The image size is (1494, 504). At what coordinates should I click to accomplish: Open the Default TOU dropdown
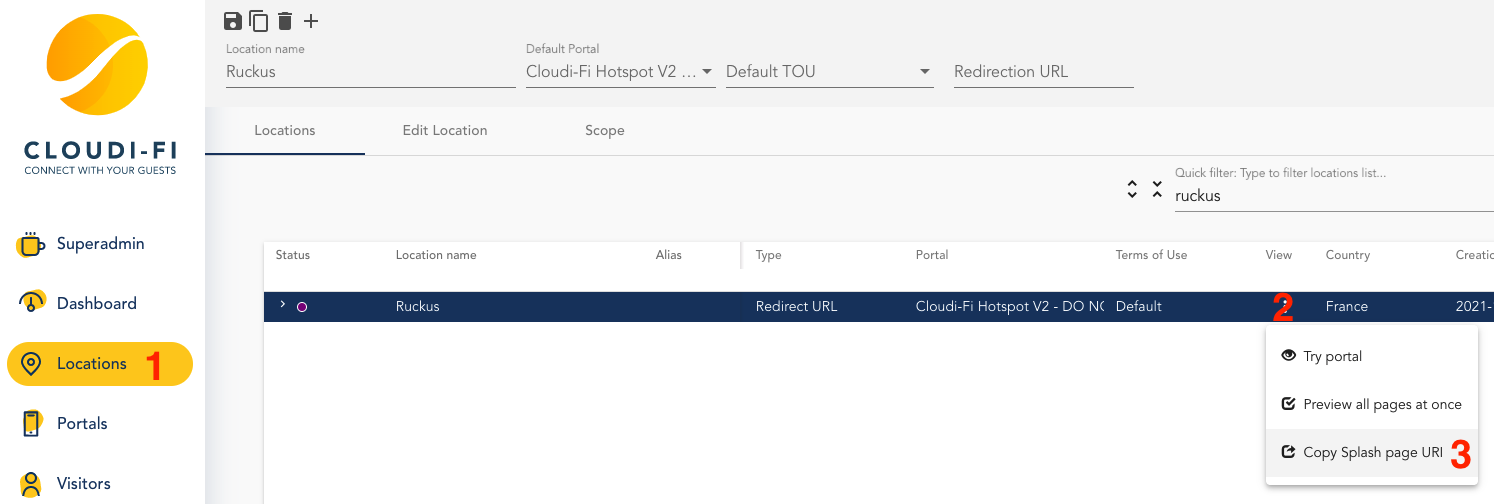(830, 72)
